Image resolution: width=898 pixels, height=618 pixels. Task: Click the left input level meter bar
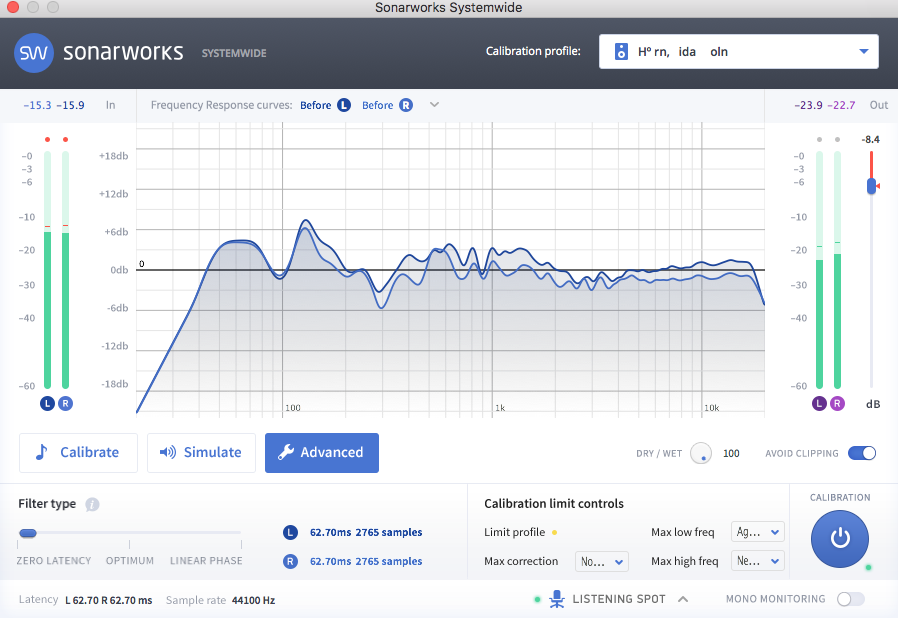coord(48,270)
